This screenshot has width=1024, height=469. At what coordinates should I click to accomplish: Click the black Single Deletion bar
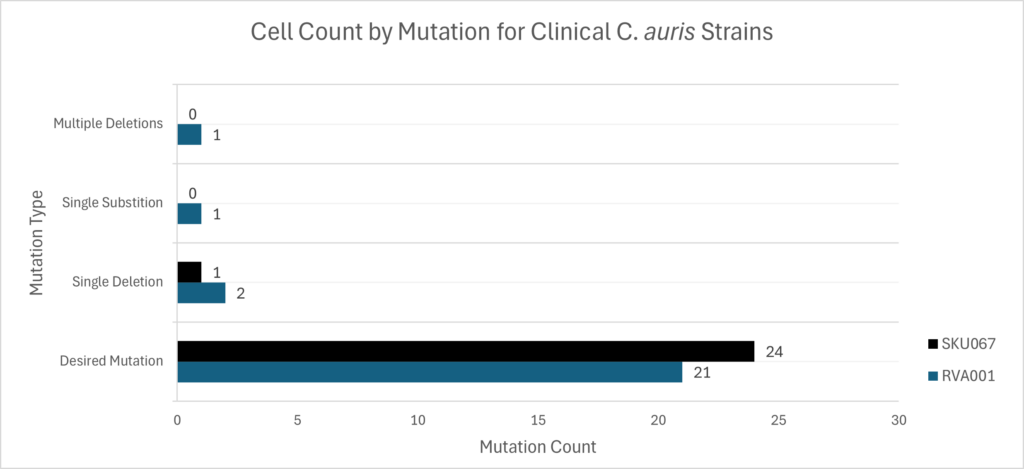[189, 272]
